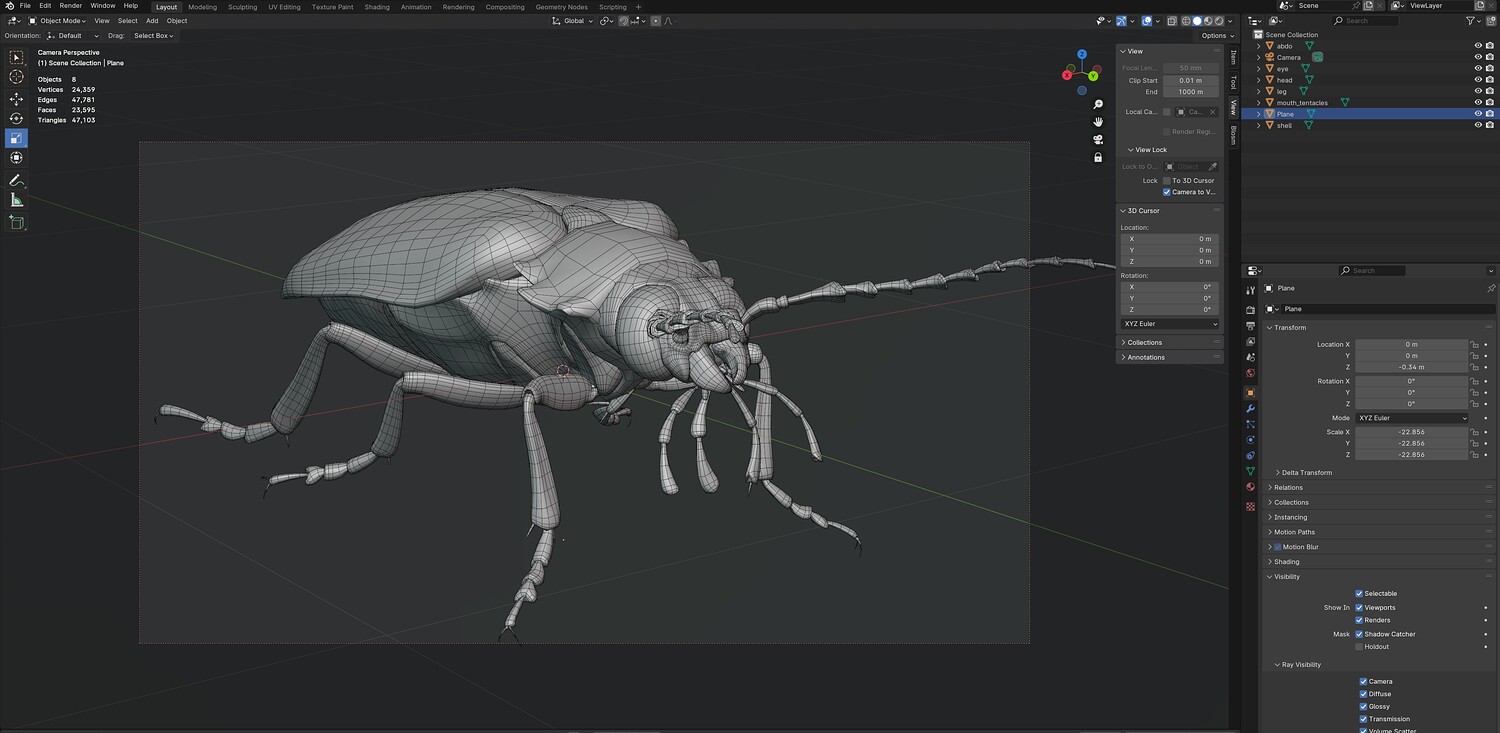This screenshot has width=1500, height=733.
Task: Hide the abdo object in viewport
Action: [1478, 46]
